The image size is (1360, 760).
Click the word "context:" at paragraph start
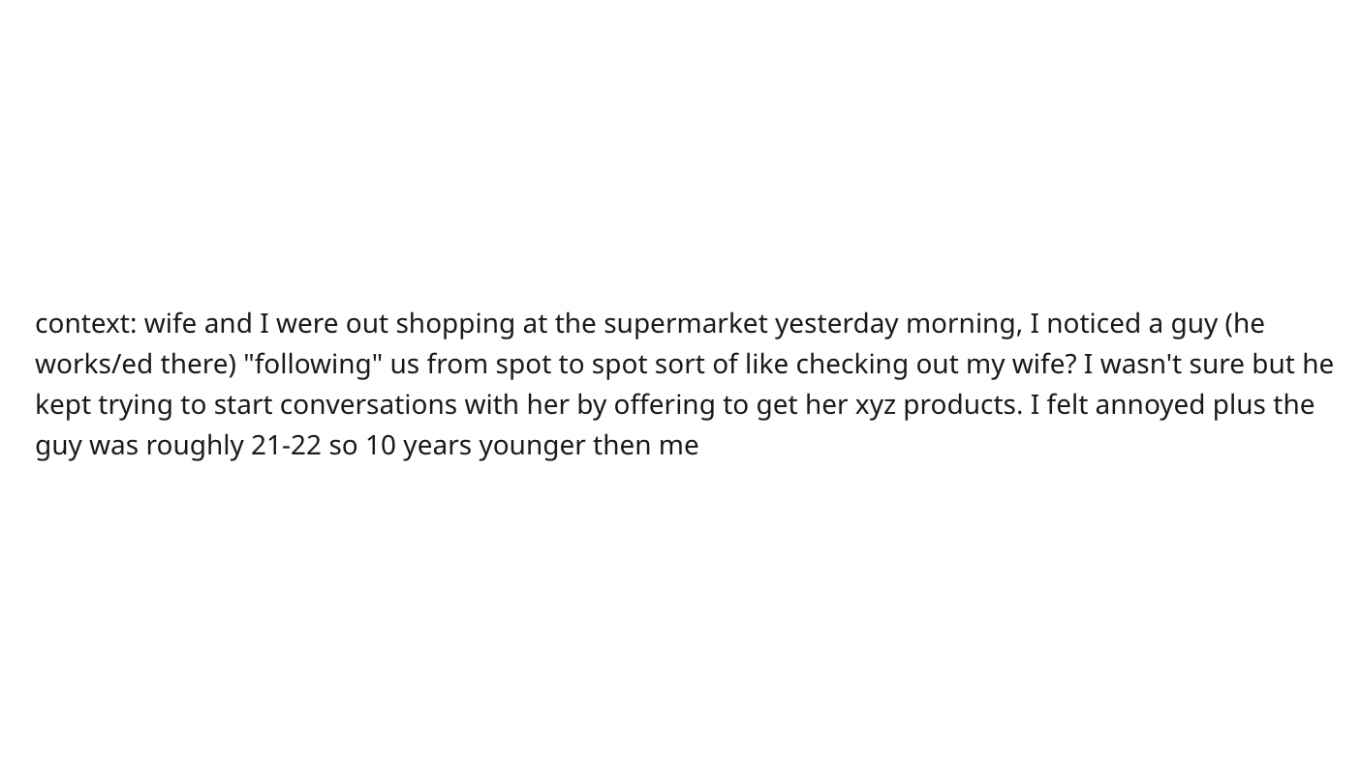click(85, 324)
